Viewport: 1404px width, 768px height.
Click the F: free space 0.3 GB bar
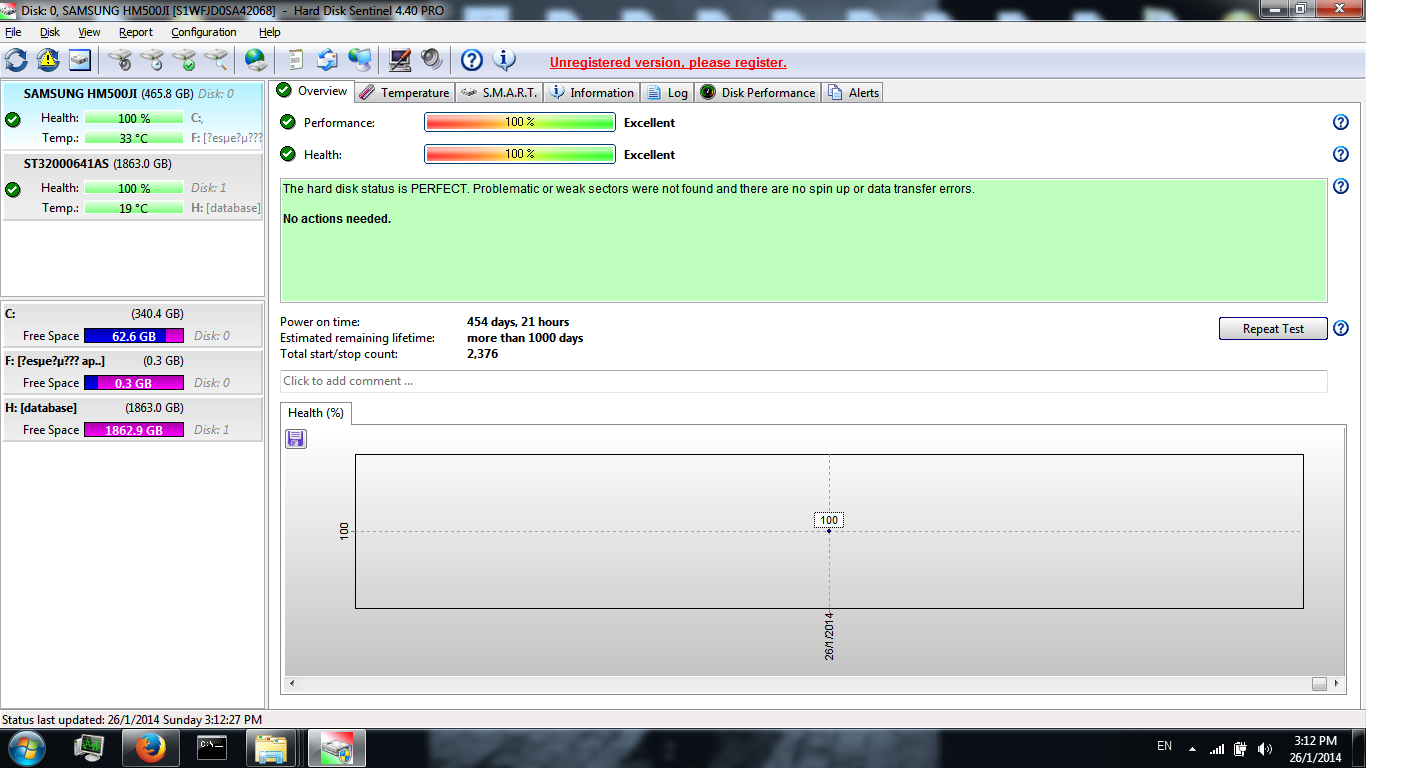click(134, 383)
